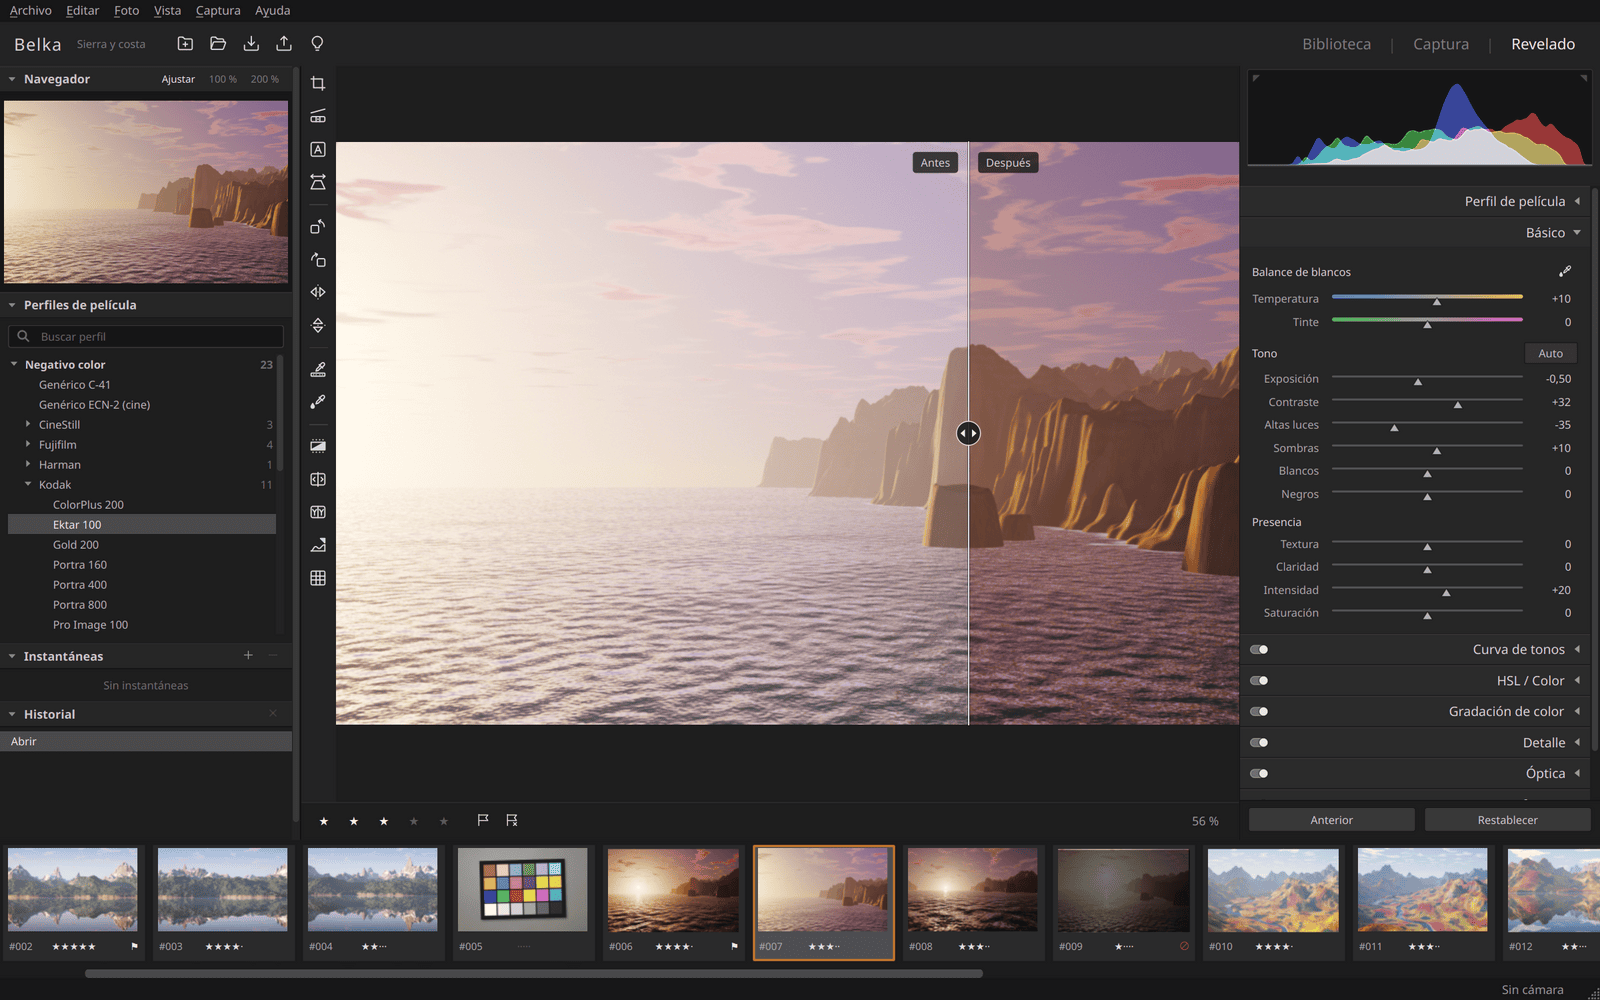This screenshot has height=1000, width=1600.
Task: Switch to the Biblioteca tab
Action: pyautogui.click(x=1336, y=44)
